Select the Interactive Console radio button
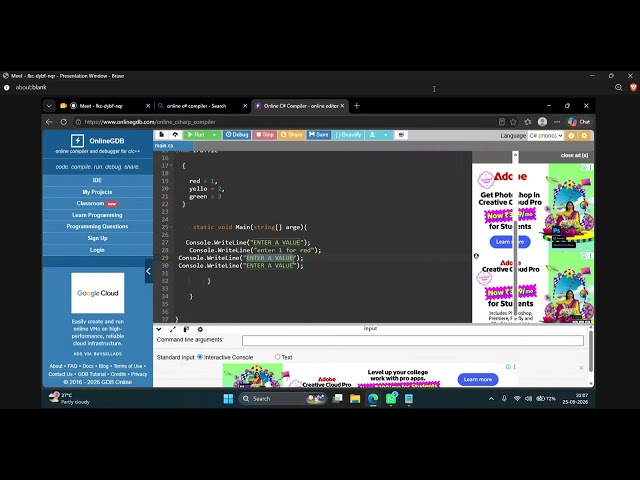The height and width of the screenshot is (480, 640). pos(200,357)
